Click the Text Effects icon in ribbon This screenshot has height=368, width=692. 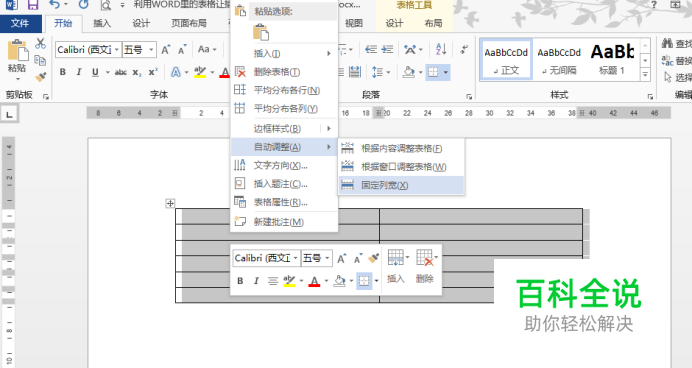click(176, 72)
